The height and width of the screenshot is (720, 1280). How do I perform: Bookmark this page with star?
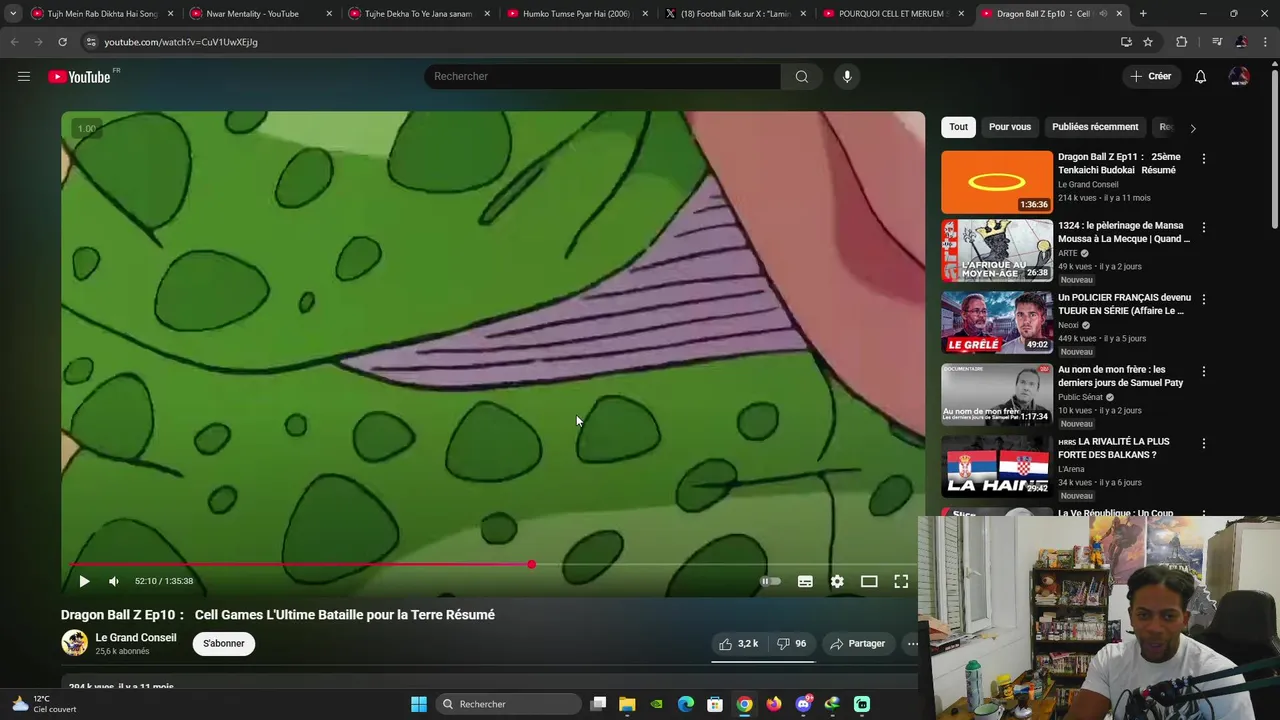pos(1148,42)
